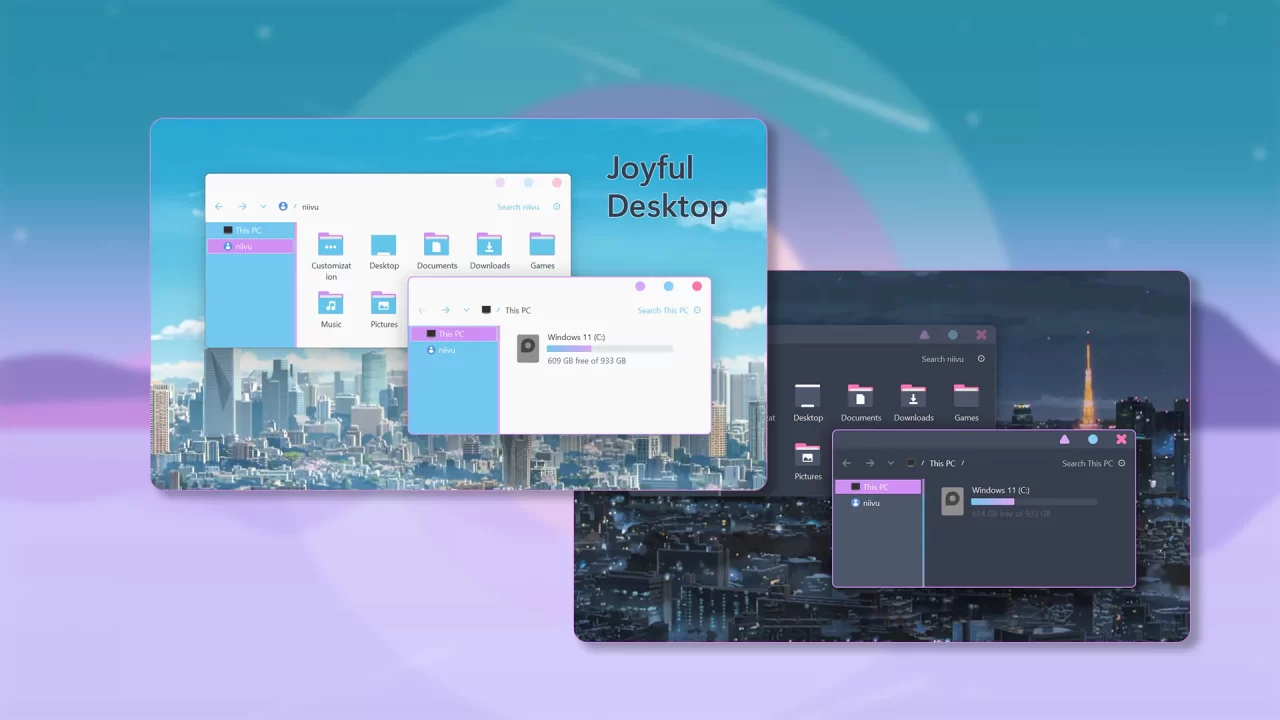Minimize the light This PC window

pyautogui.click(x=640, y=286)
